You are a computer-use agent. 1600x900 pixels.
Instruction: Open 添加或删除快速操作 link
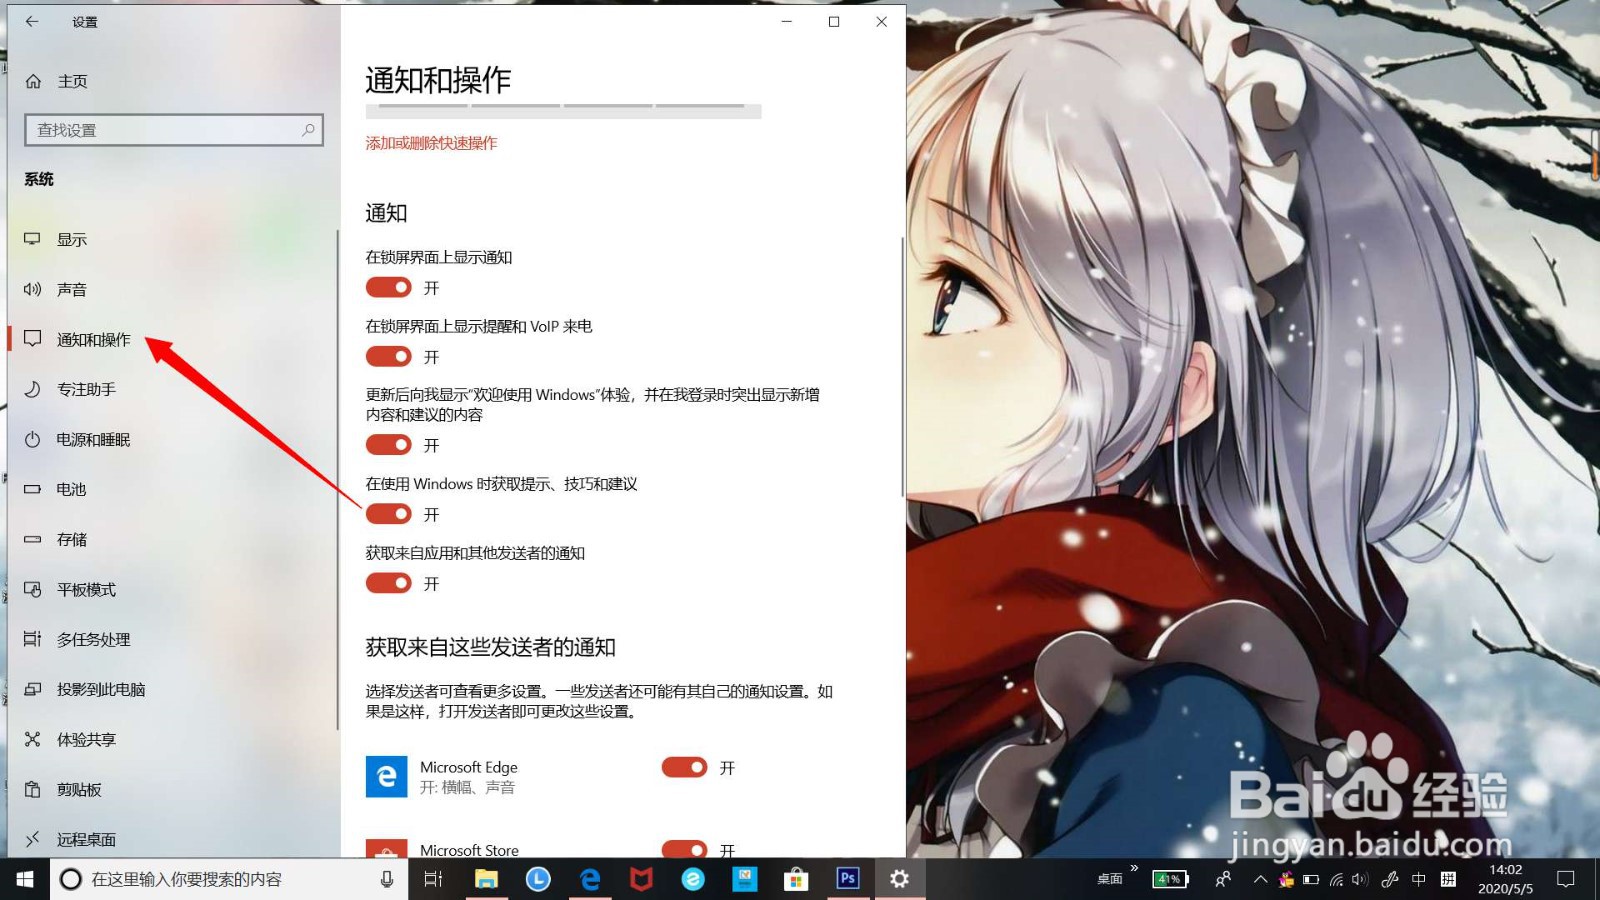(431, 143)
